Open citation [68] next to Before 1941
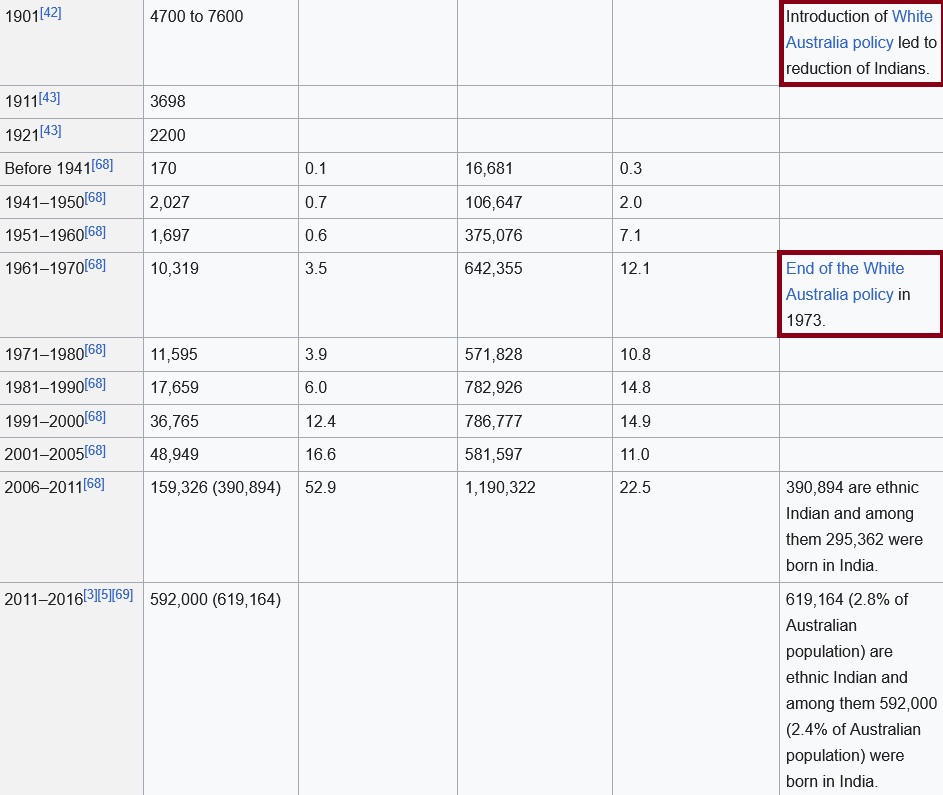The height and width of the screenshot is (795, 943). [x=102, y=164]
